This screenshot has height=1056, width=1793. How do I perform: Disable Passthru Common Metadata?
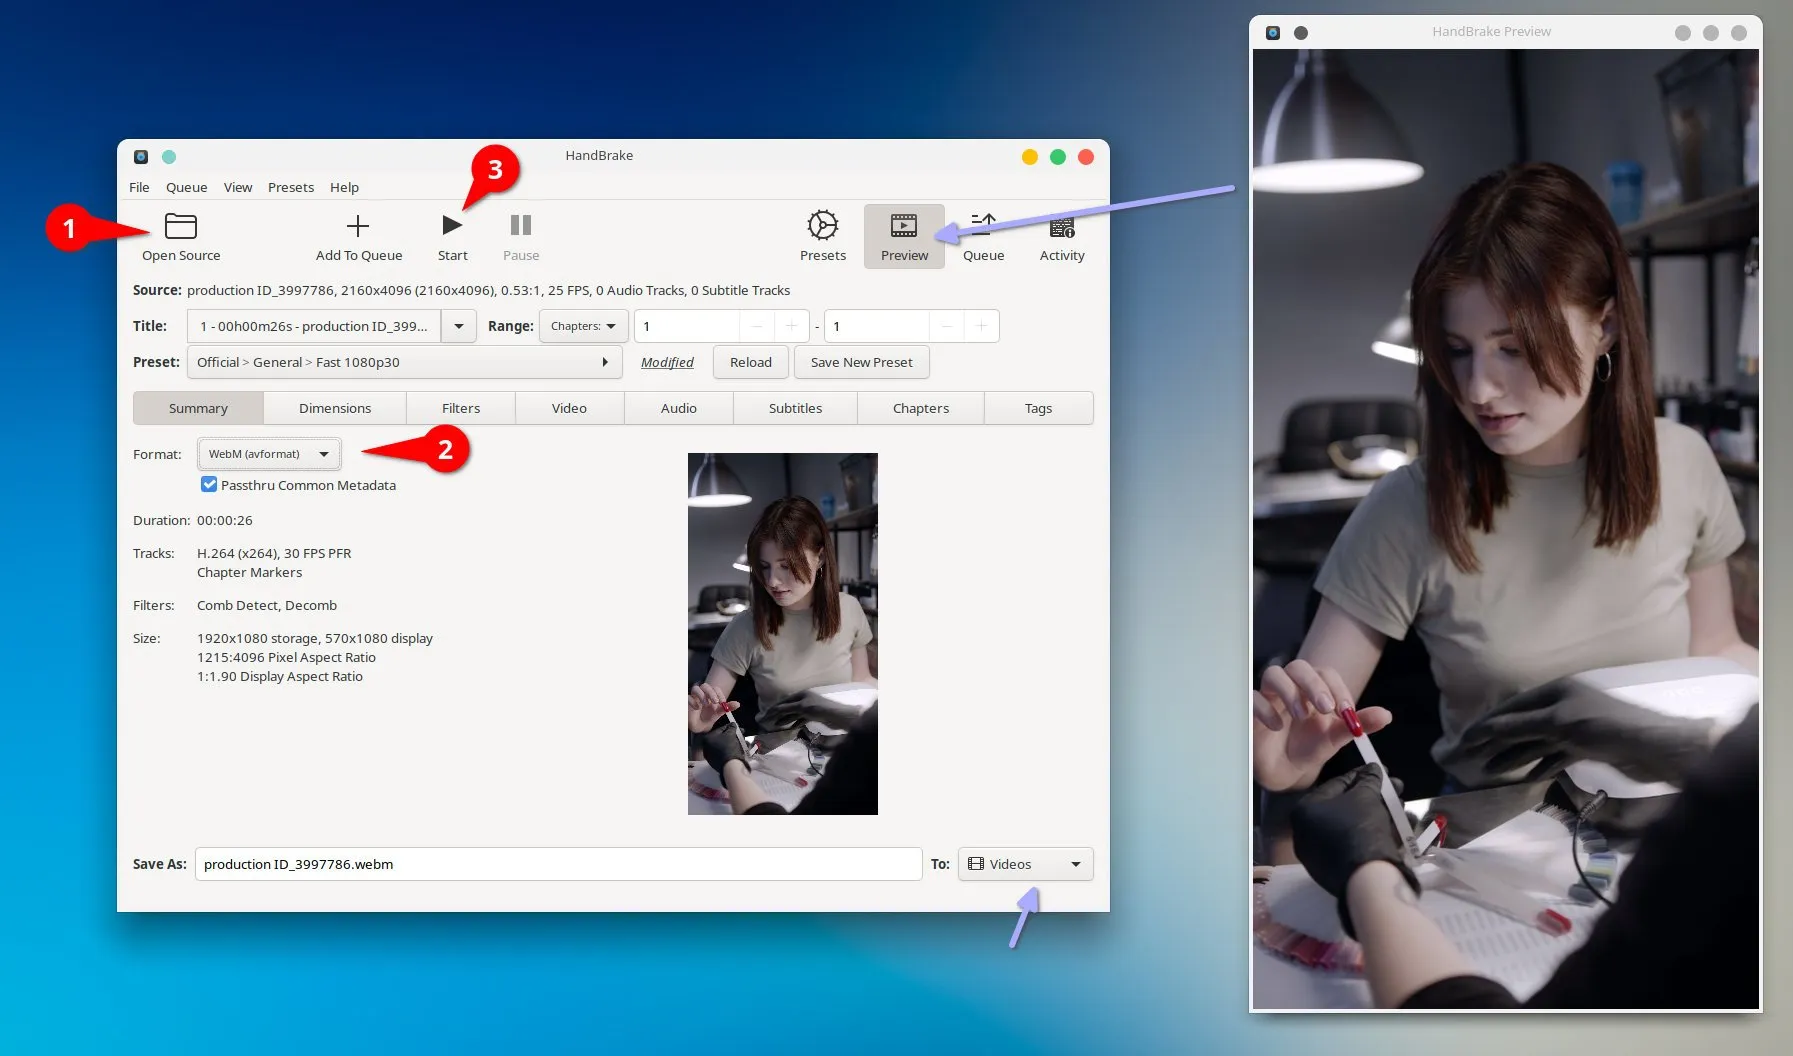coord(208,484)
